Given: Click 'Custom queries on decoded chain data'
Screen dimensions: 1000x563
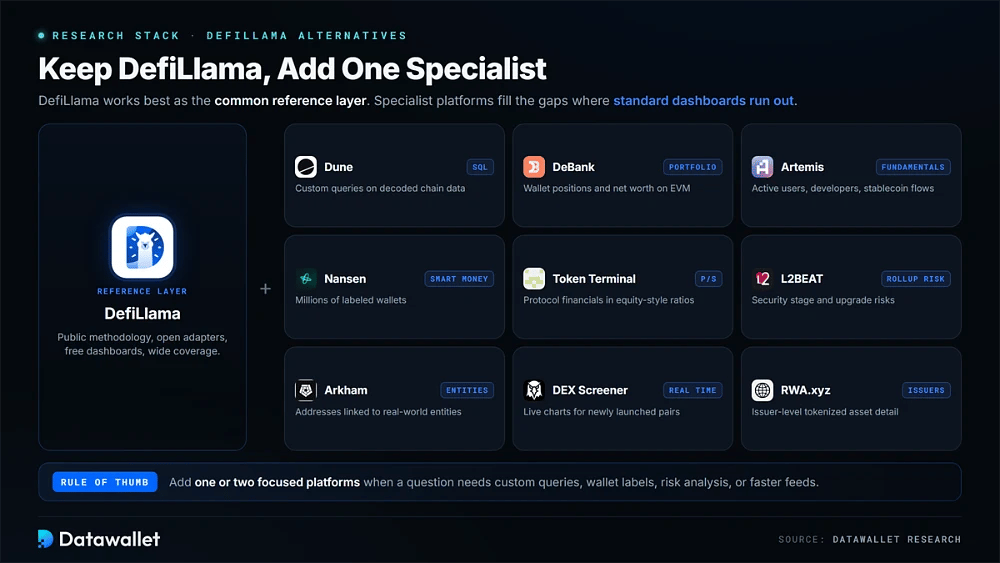Looking at the screenshot, I should coord(380,188).
